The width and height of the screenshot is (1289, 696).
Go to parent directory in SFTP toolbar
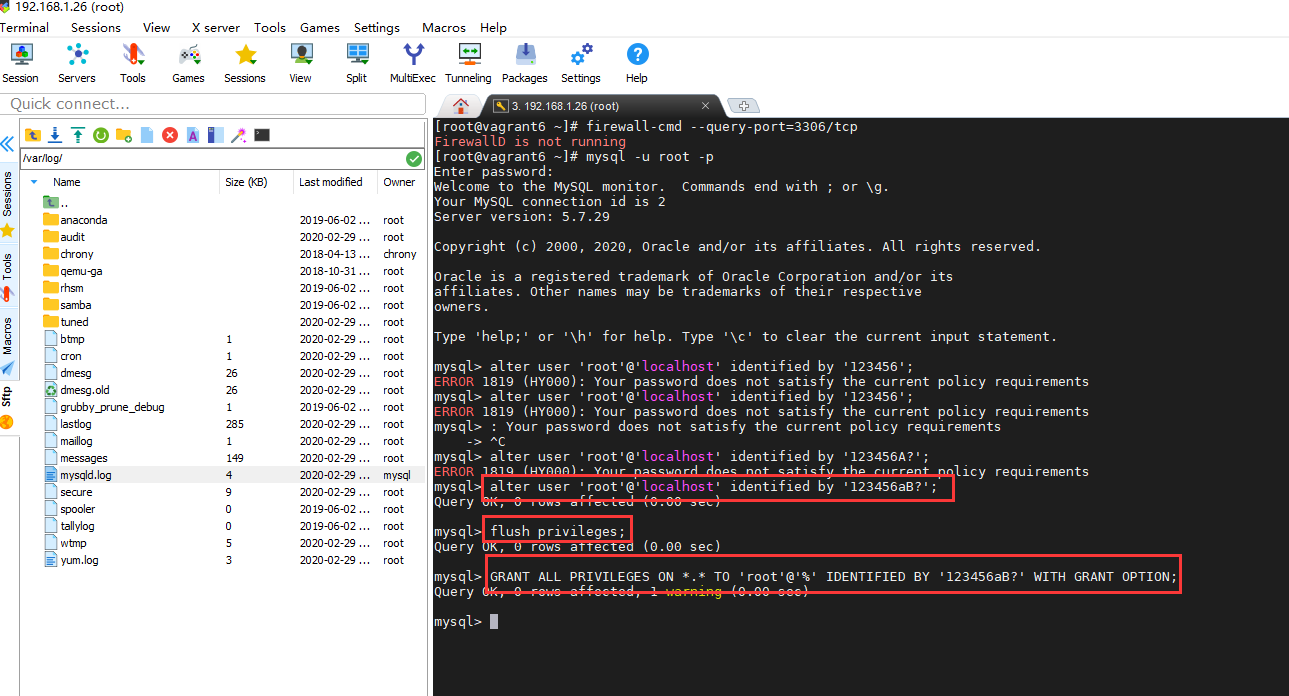pyautogui.click(x=33, y=135)
